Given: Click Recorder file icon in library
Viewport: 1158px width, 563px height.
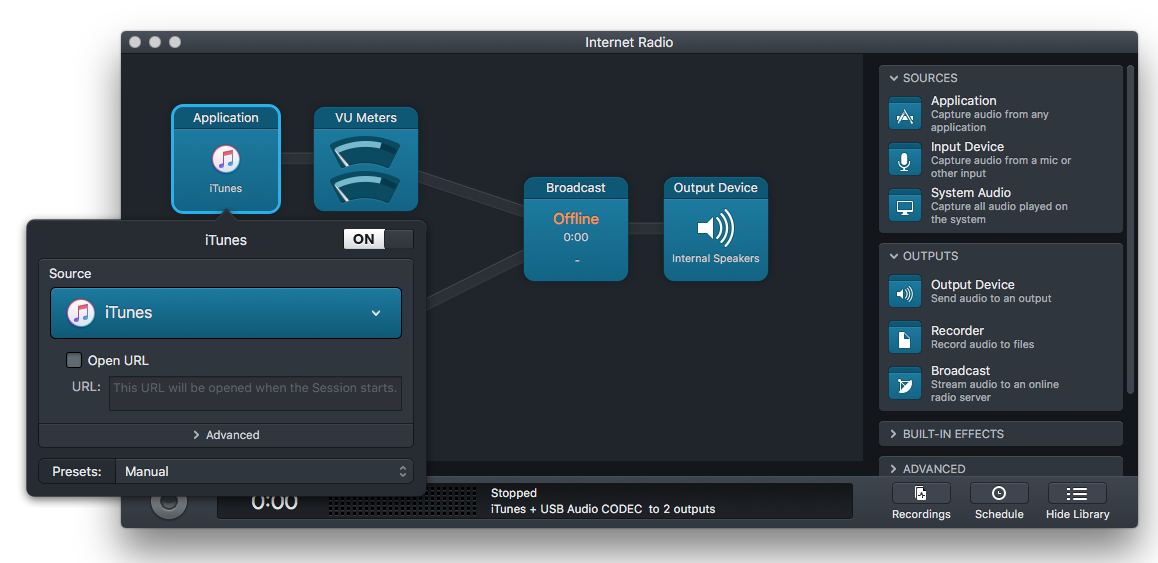Looking at the screenshot, I should (x=905, y=337).
